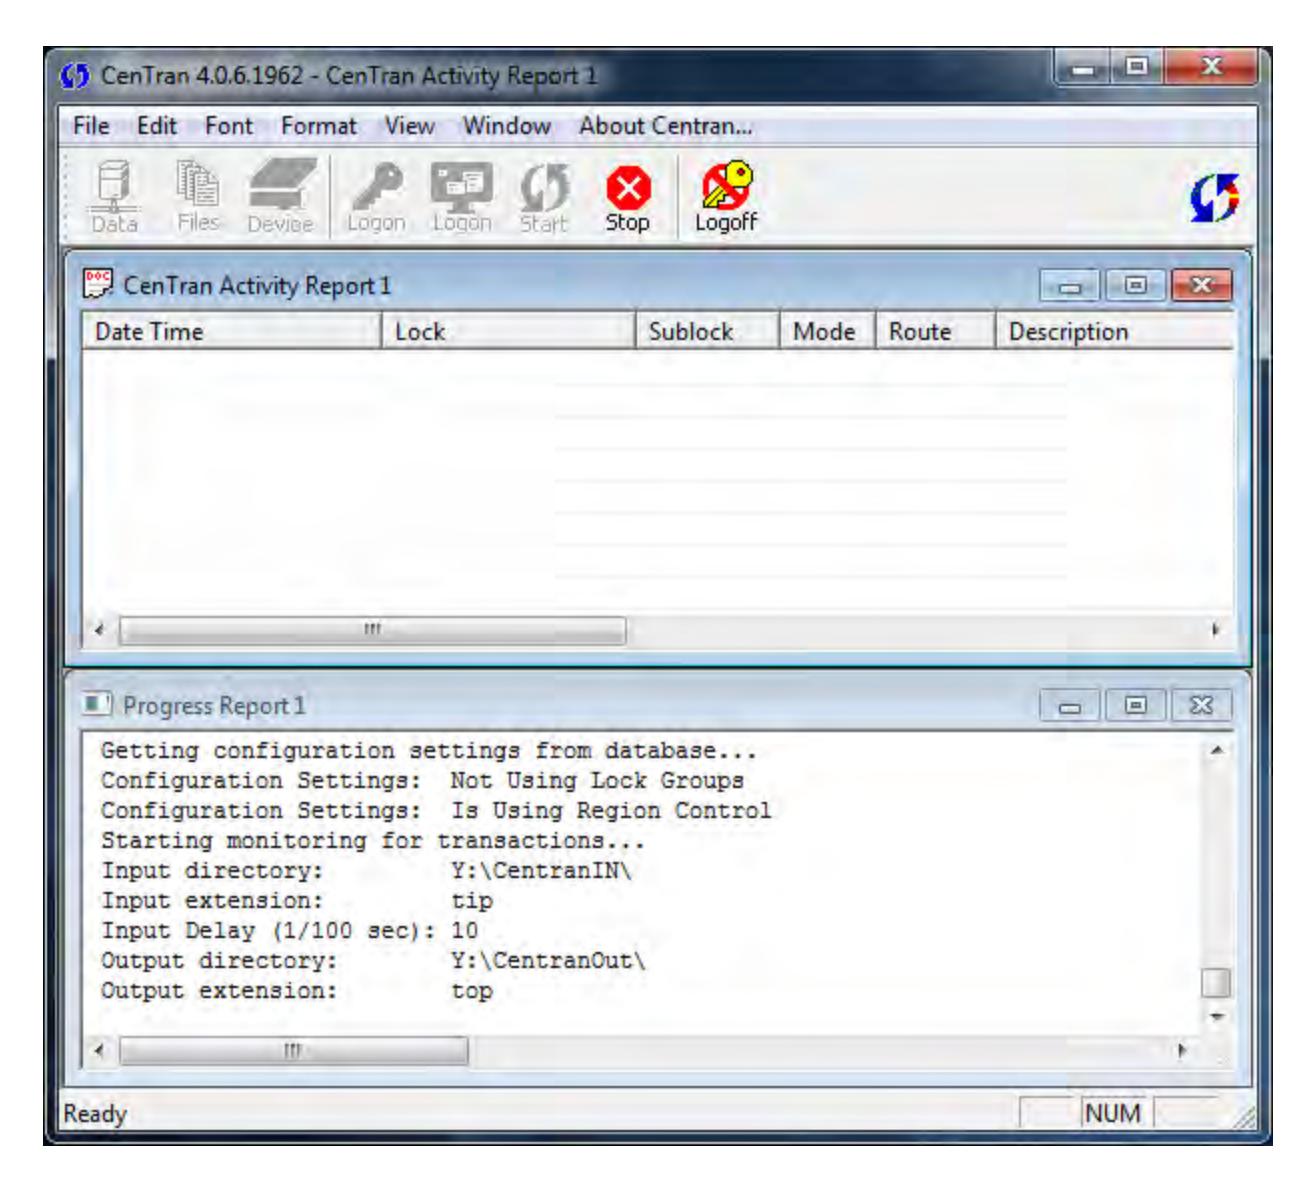
Task: Click the grayed Start icon
Action: pyautogui.click(x=543, y=197)
